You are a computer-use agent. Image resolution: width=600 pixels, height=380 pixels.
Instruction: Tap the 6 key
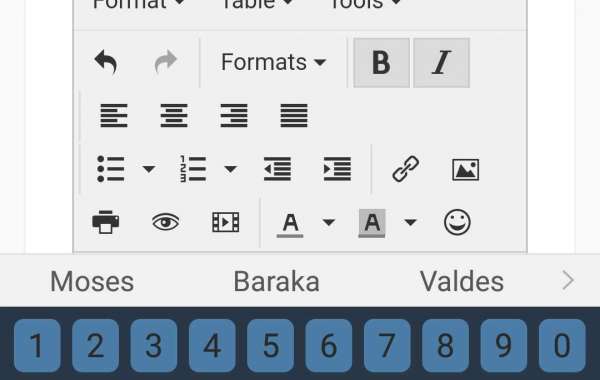pos(329,346)
